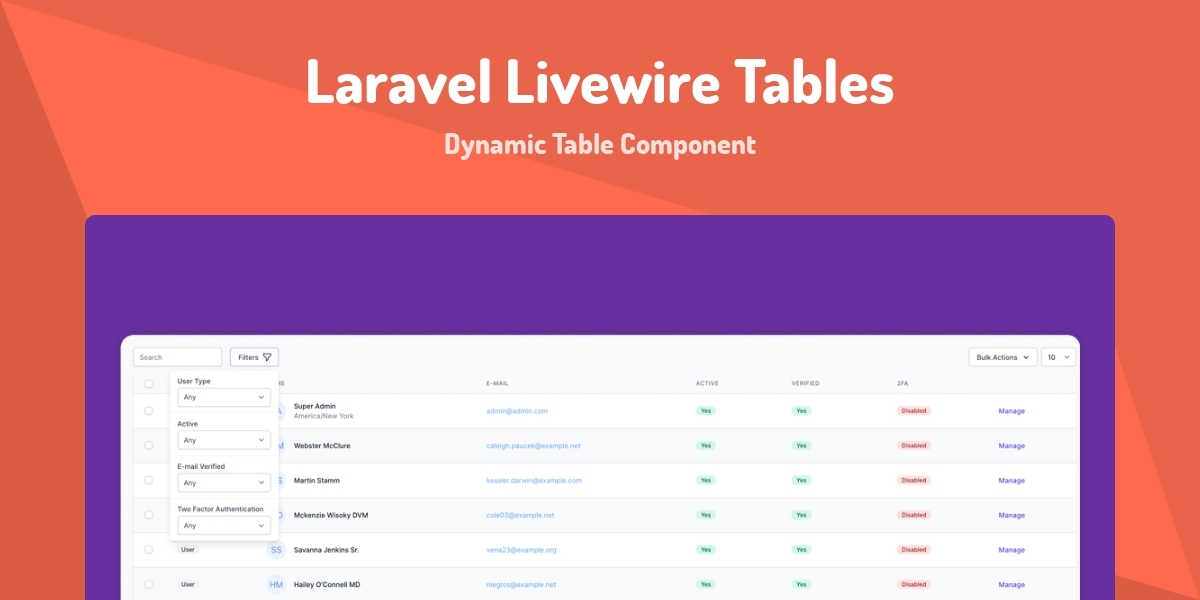The image size is (1200, 600).
Task: Select the header checkbox to mark all rows
Action: pyautogui.click(x=150, y=382)
